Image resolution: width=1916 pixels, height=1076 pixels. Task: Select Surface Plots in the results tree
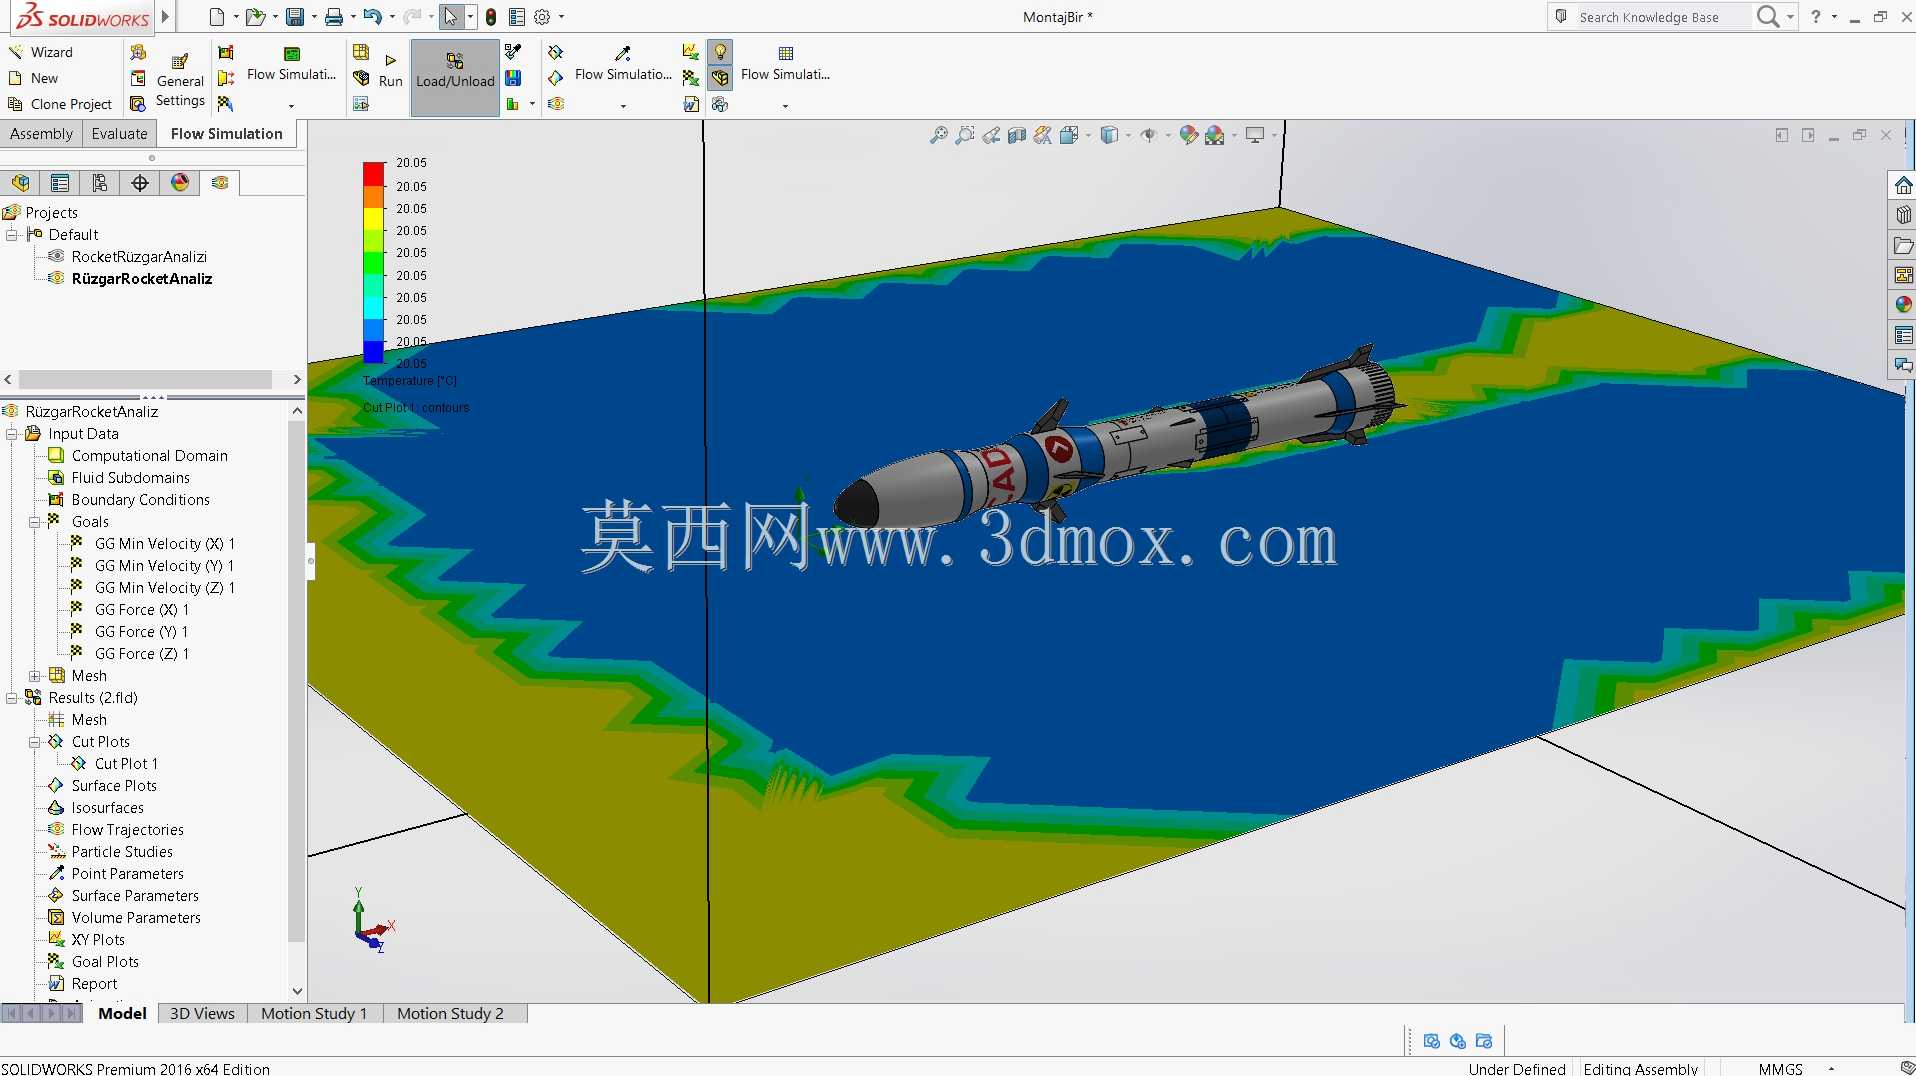[114, 786]
